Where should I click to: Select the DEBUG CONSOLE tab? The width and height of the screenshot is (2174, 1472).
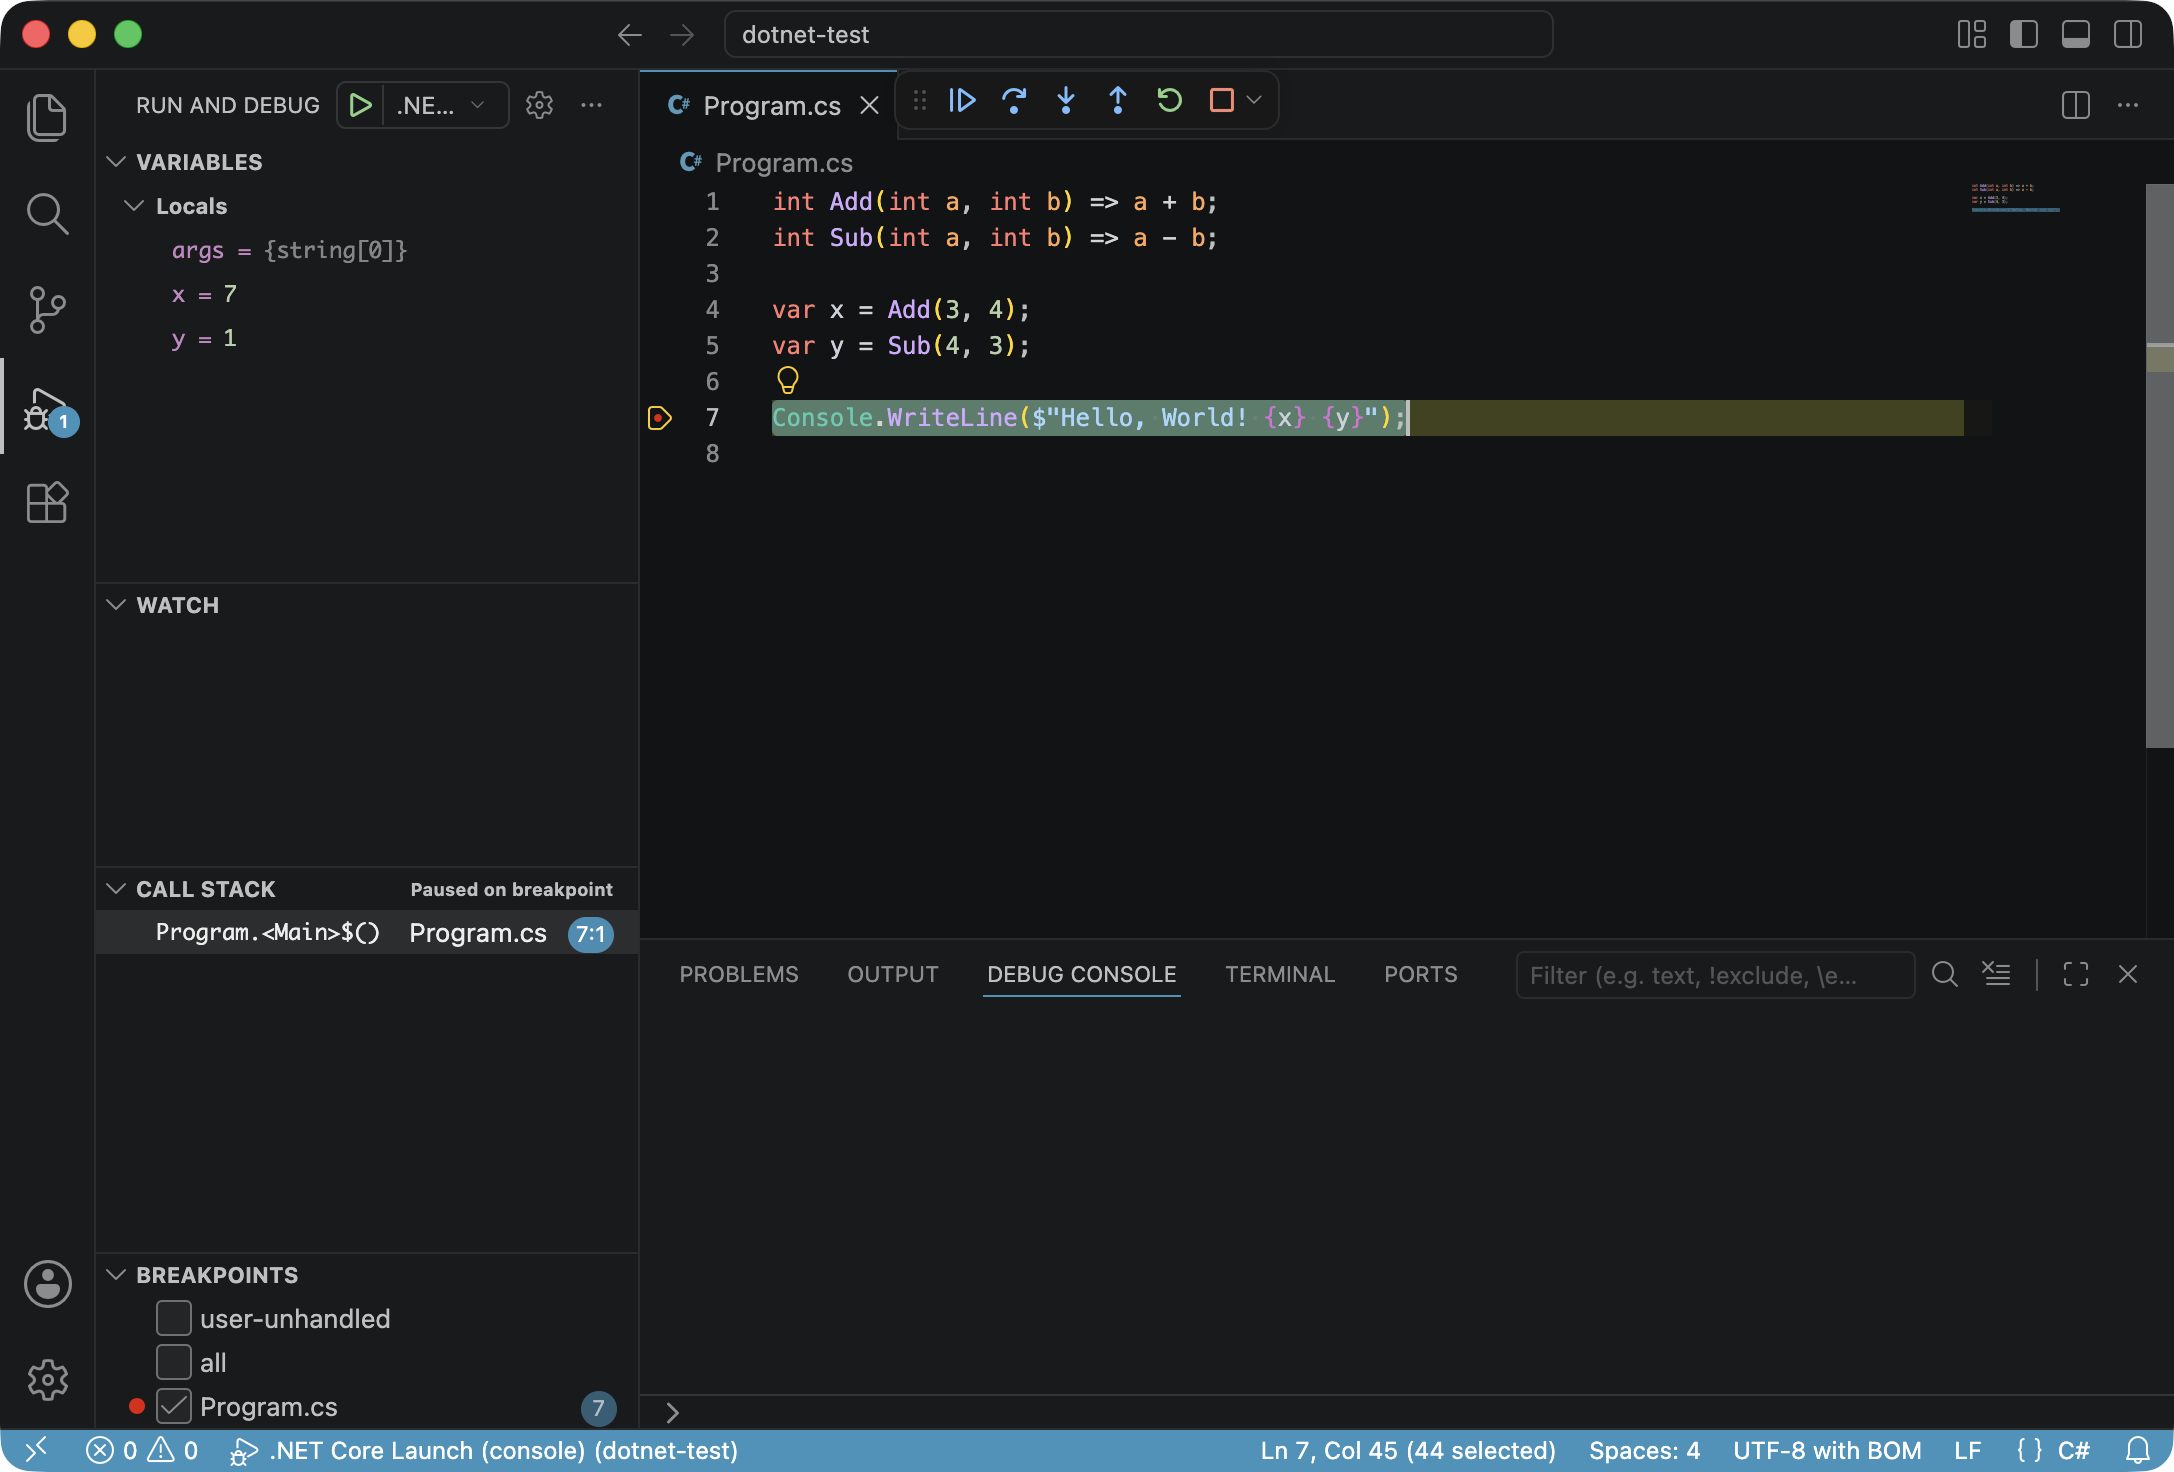coord(1082,974)
